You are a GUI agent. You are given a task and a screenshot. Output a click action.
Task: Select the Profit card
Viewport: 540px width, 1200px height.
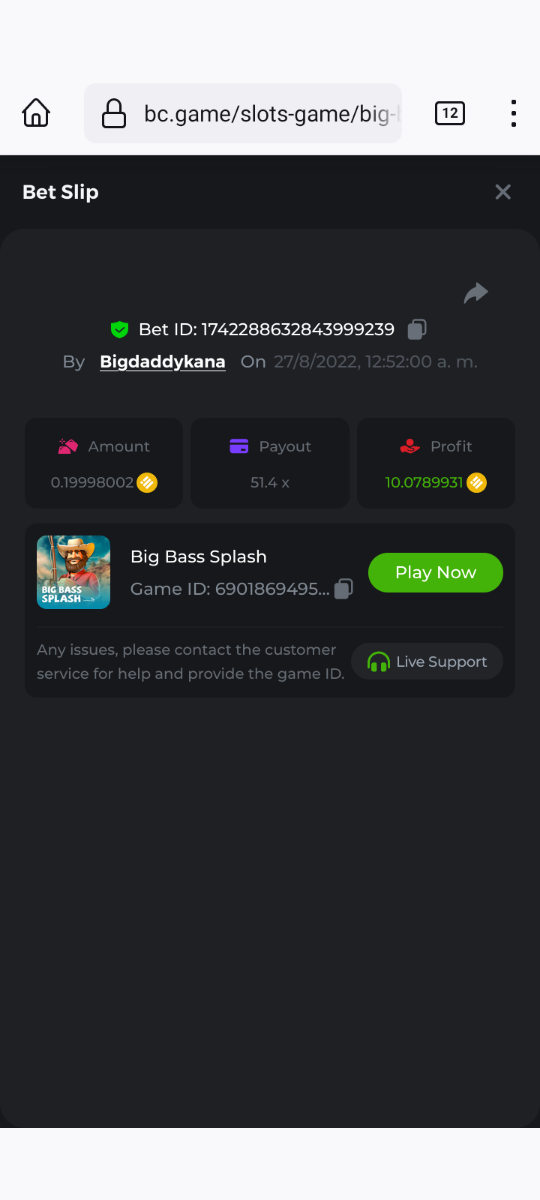pyautogui.click(x=436, y=463)
